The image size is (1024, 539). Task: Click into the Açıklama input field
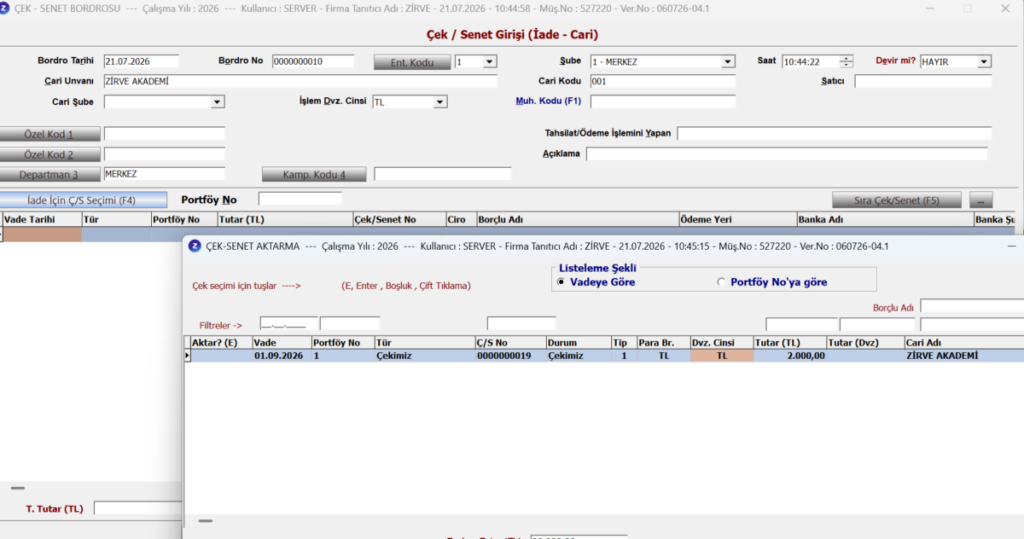(786, 154)
